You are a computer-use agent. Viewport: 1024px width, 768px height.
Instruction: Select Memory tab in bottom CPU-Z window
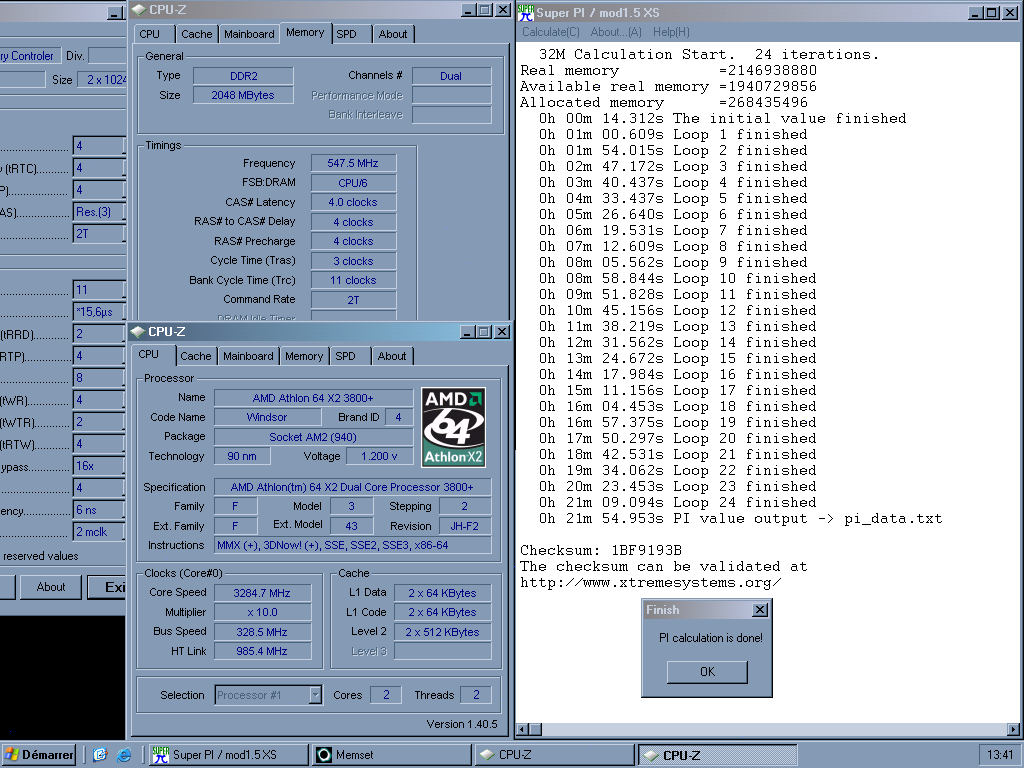pos(304,356)
